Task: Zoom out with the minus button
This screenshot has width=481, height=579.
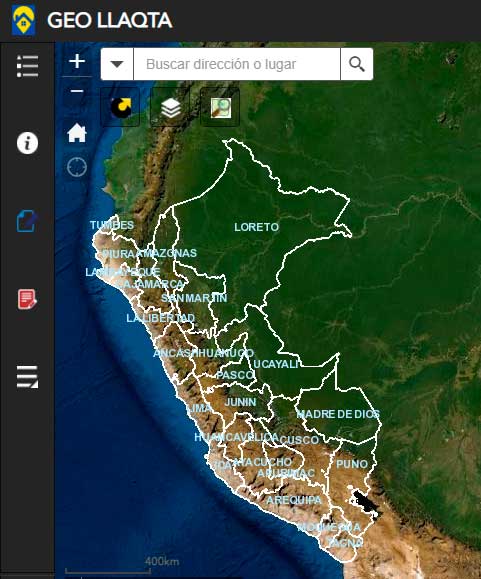Action: pyautogui.click(x=77, y=91)
